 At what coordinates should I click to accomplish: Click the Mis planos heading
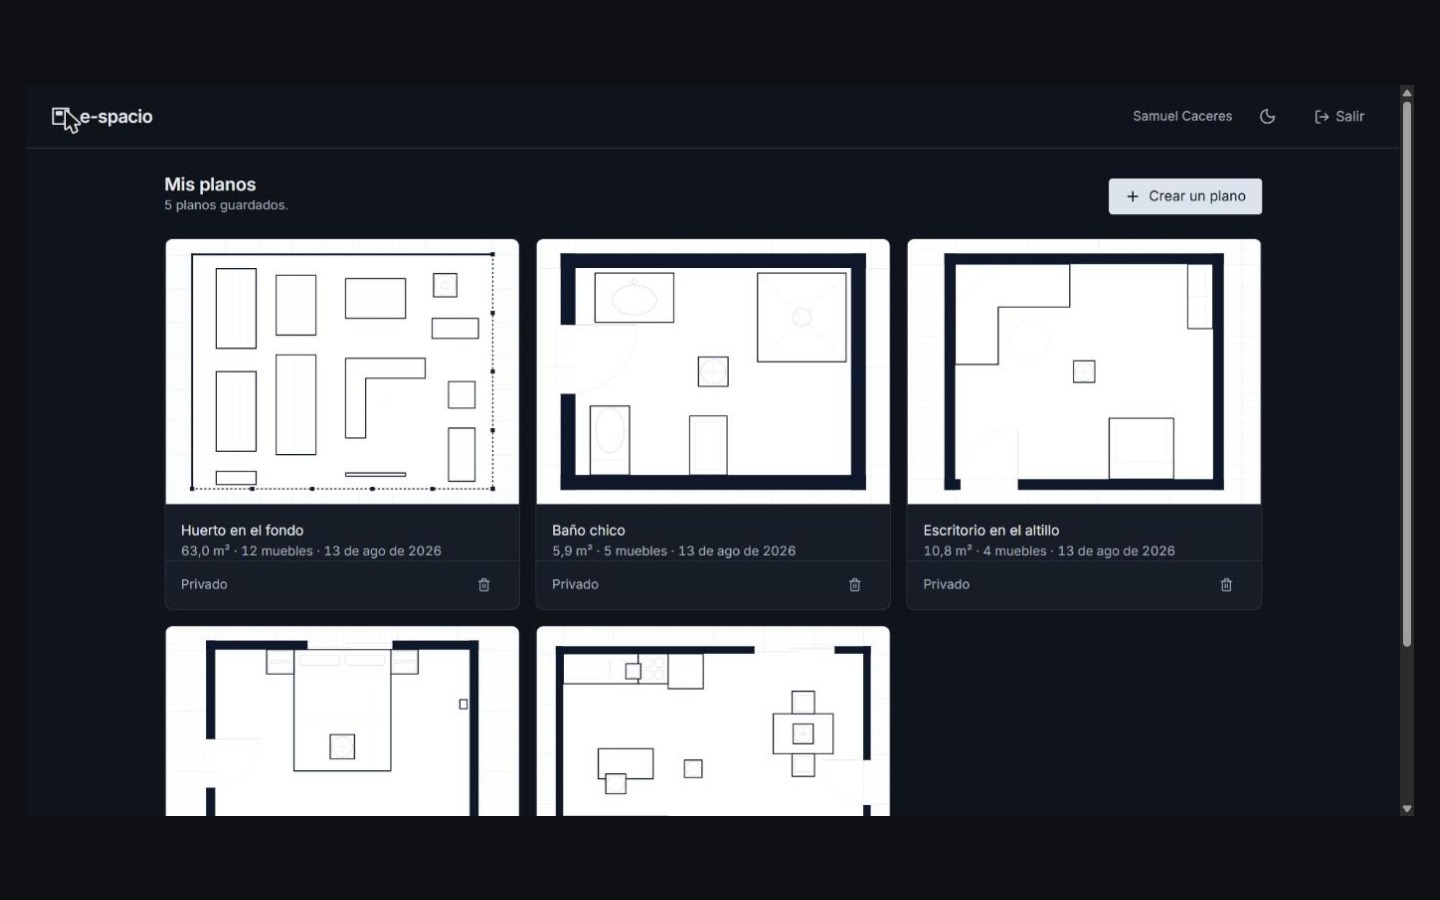(210, 184)
